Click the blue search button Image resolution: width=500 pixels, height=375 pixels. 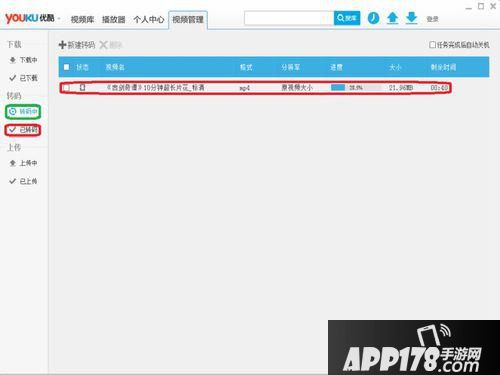pos(347,18)
